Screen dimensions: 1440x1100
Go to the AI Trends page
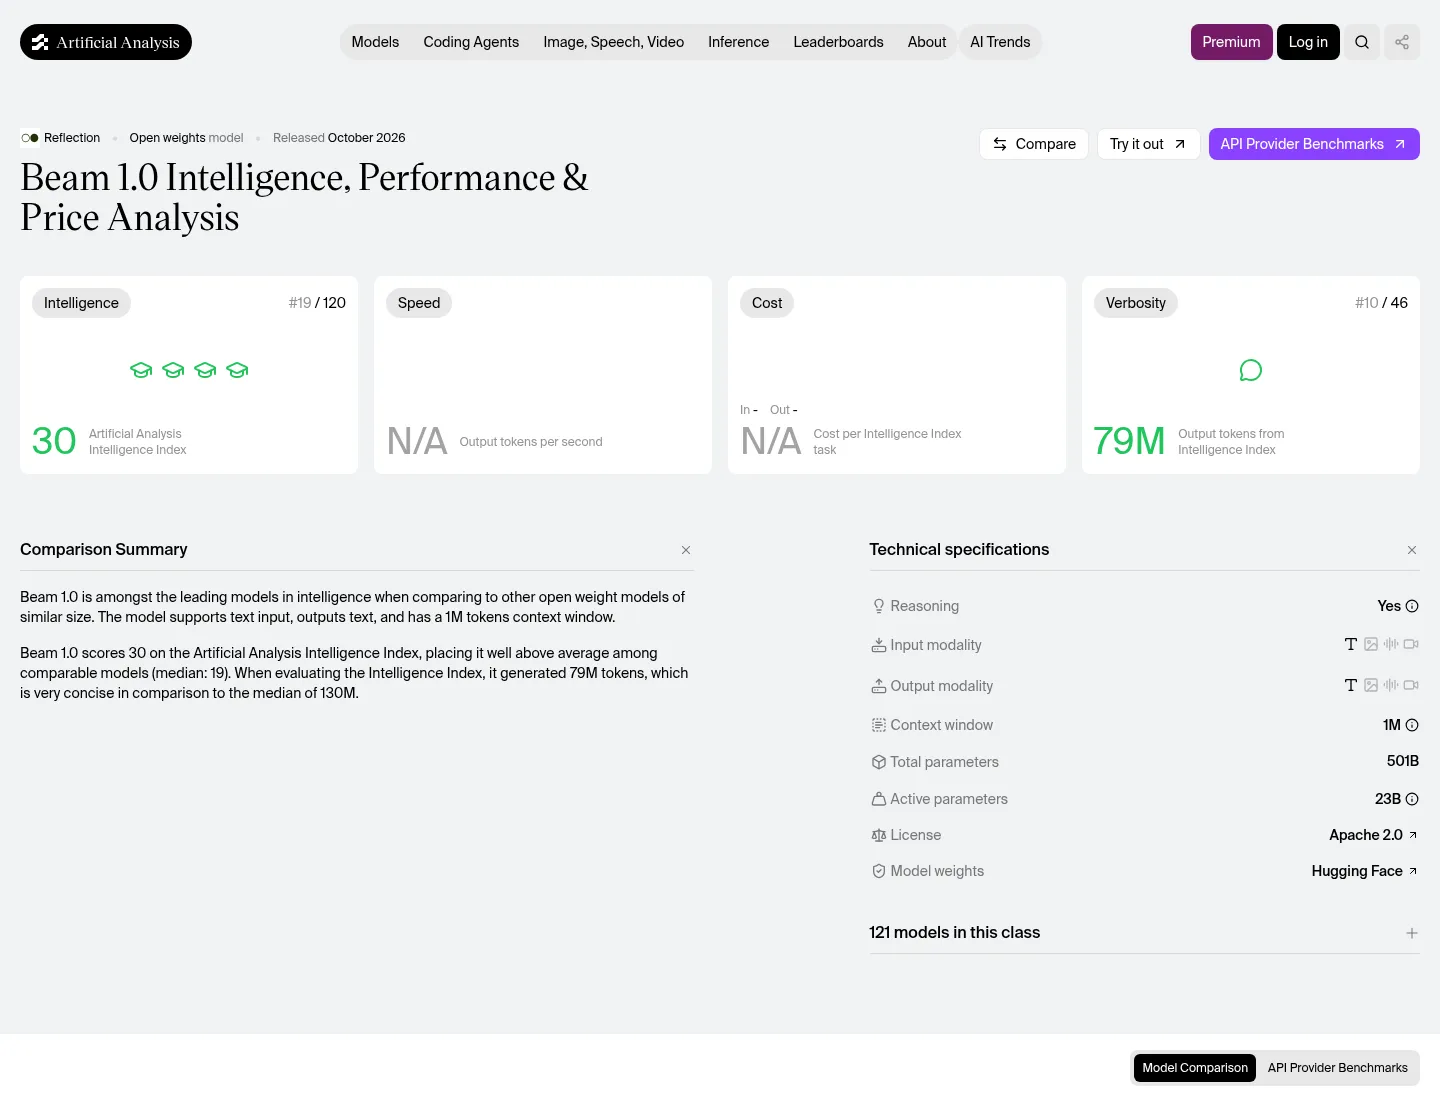point(1000,42)
